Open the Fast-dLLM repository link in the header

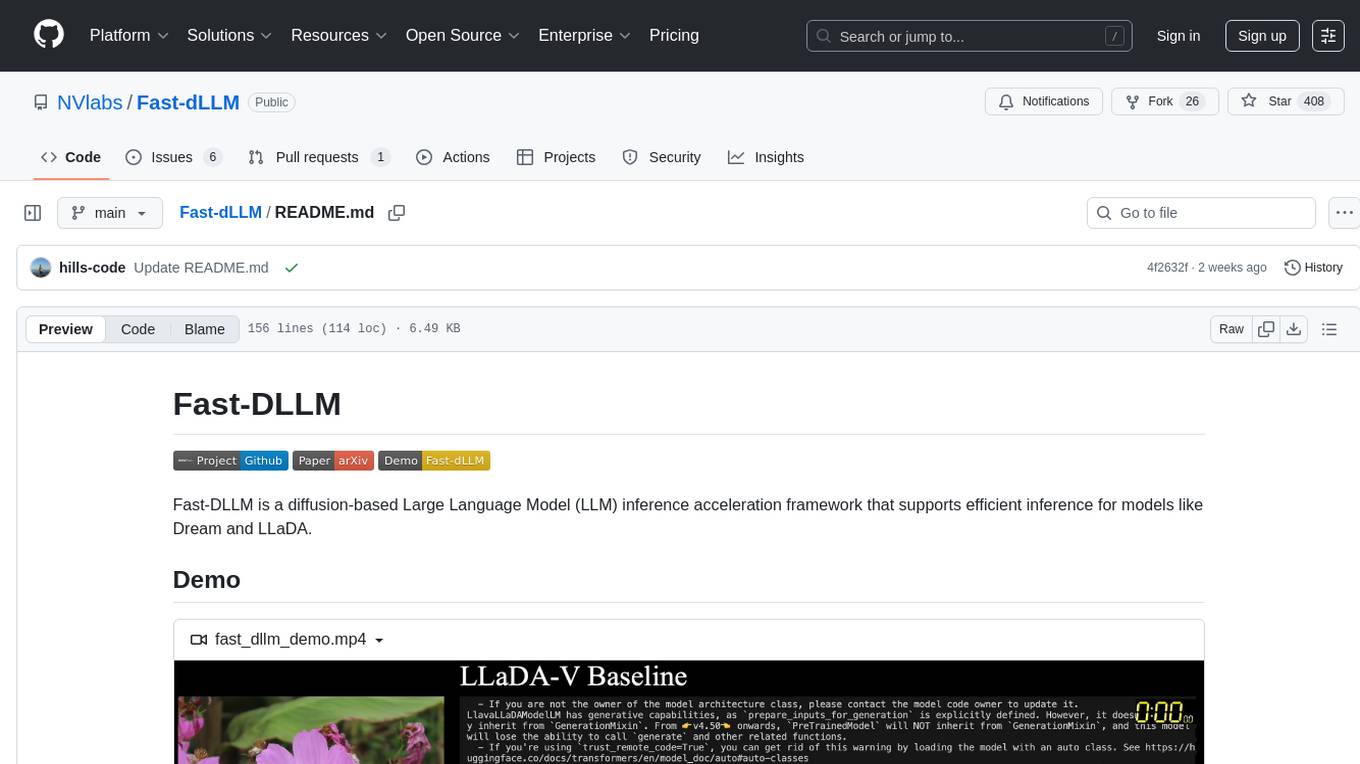(188, 102)
